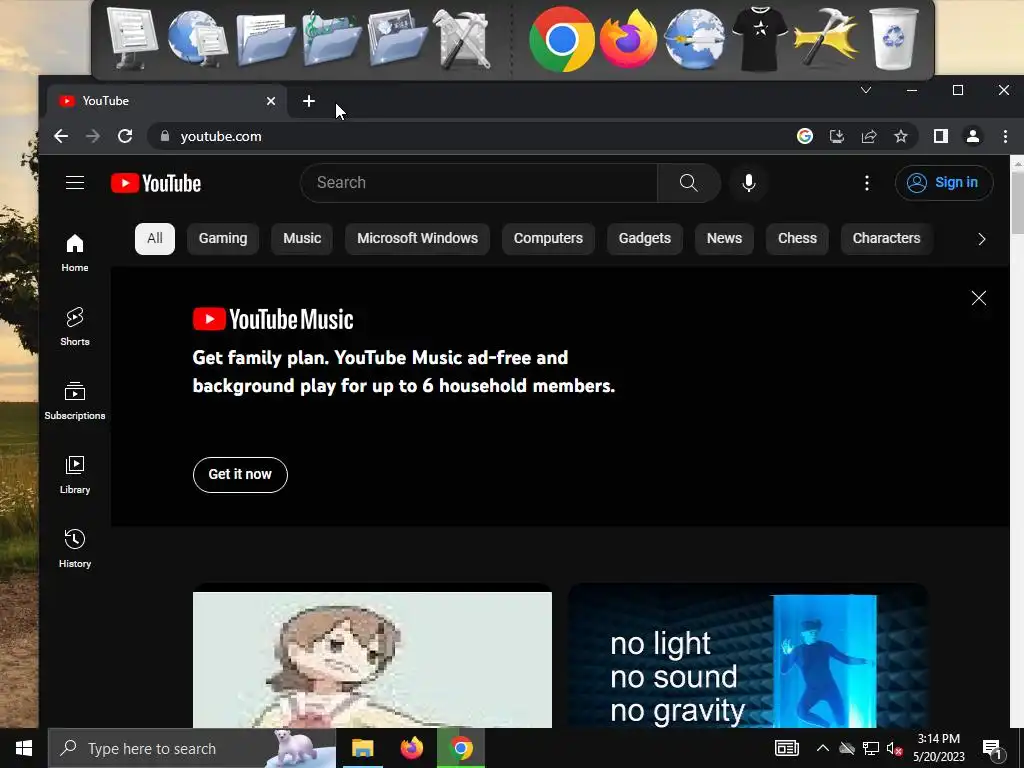Open Shorts in the sidebar
The image size is (1024, 768).
click(75, 327)
